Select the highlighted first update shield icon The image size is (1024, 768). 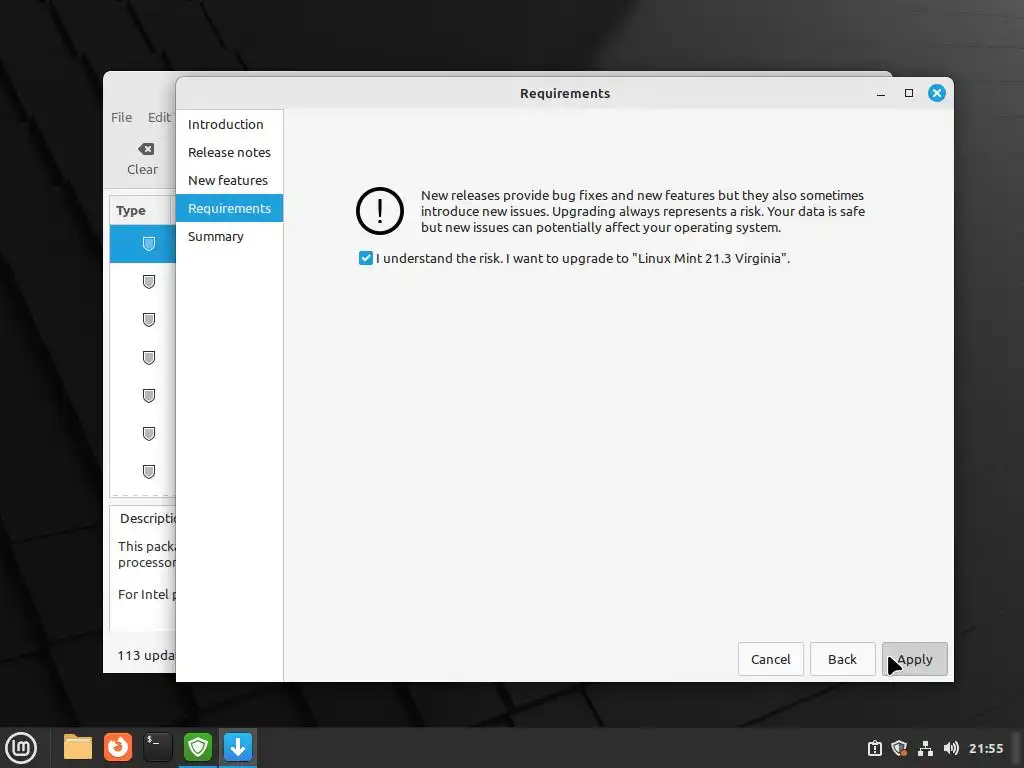pos(149,244)
